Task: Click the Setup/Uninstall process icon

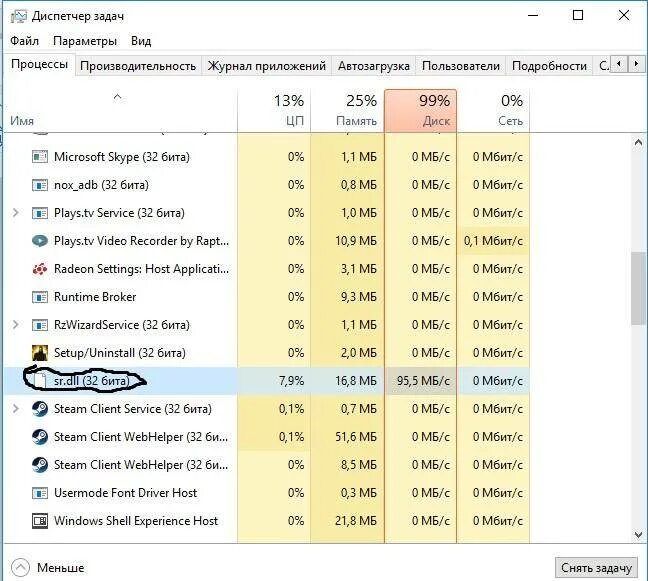Action: tap(40, 353)
